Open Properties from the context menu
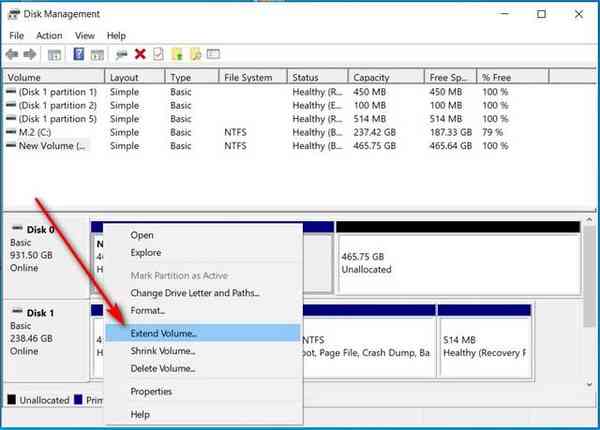 point(151,392)
